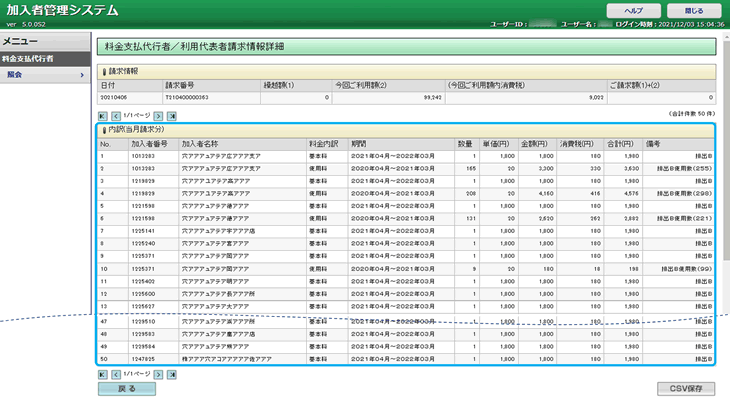Click the vertical scrollbar on the right edge
The image size is (730, 401).
coord(726,148)
